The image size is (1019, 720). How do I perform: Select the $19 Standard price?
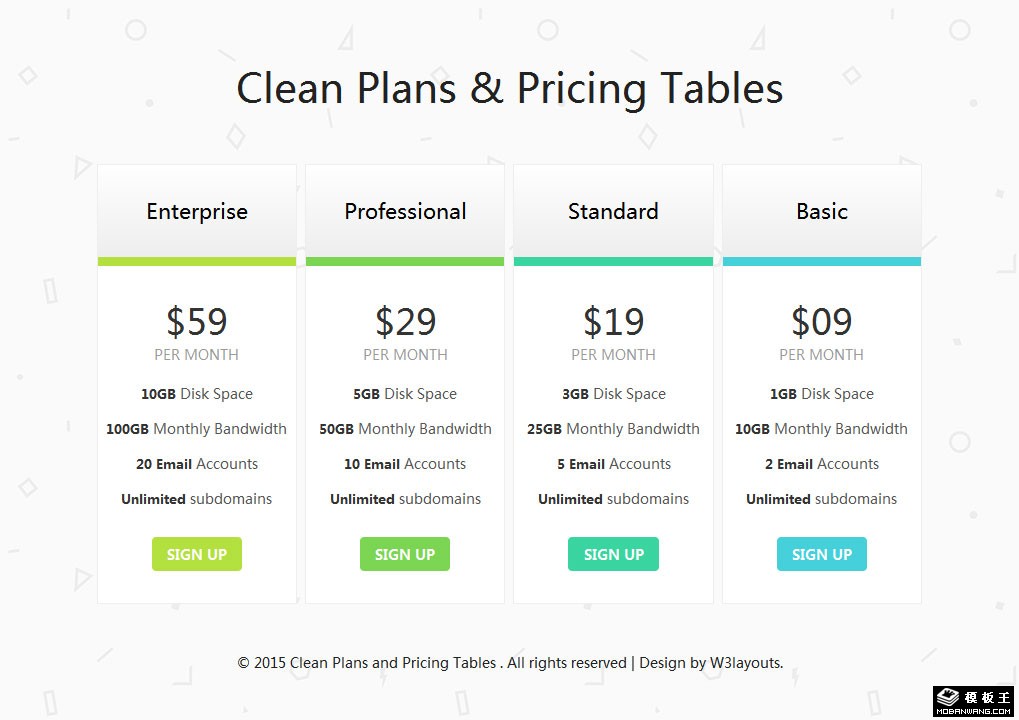click(613, 322)
